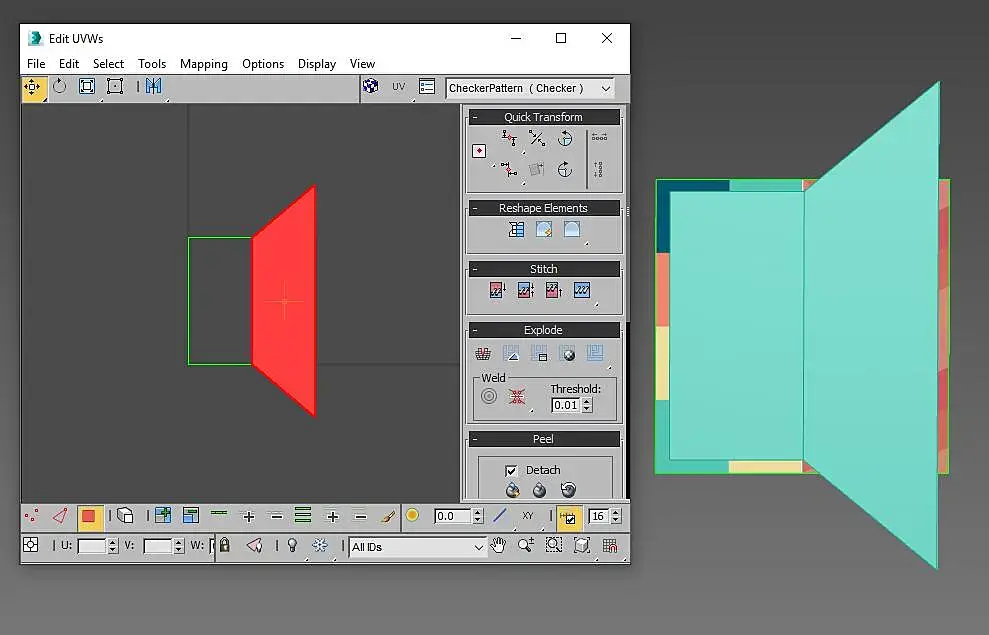989x635 pixels.
Task: Click the Relax Until Flat icon
Action: (544, 230)
